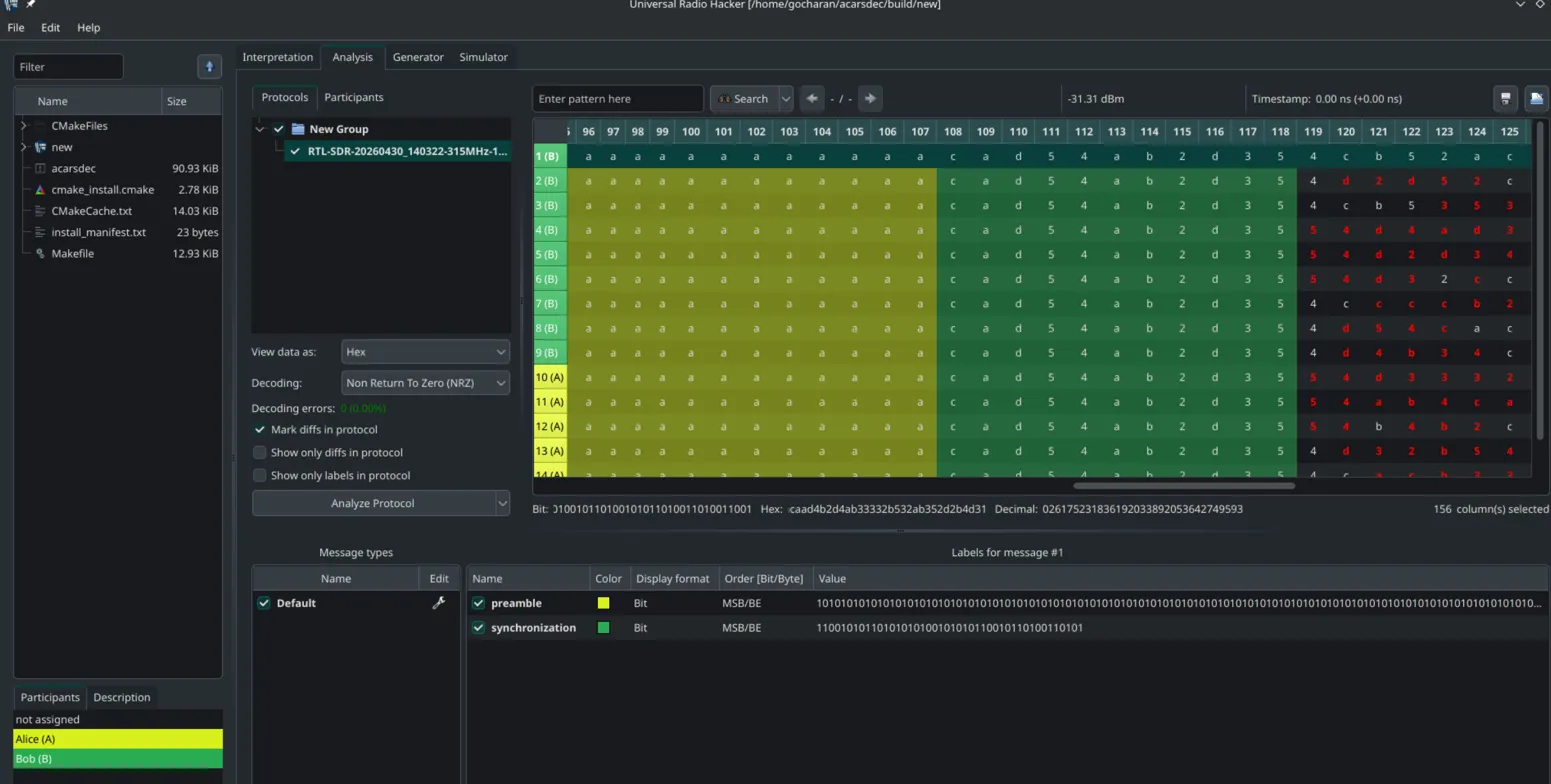Open the Edit menu
Image resolution: width=1551 pixels, height=784 pixels.
click(x=50, y=27)
